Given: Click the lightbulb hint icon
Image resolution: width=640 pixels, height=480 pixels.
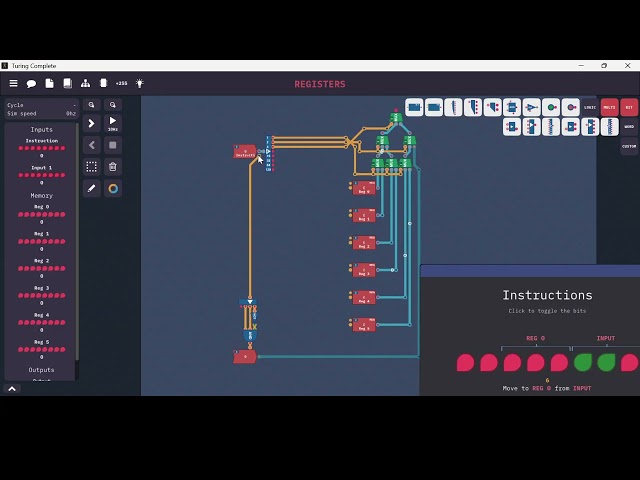Looking at the screenshot, I should pos(140,83).
